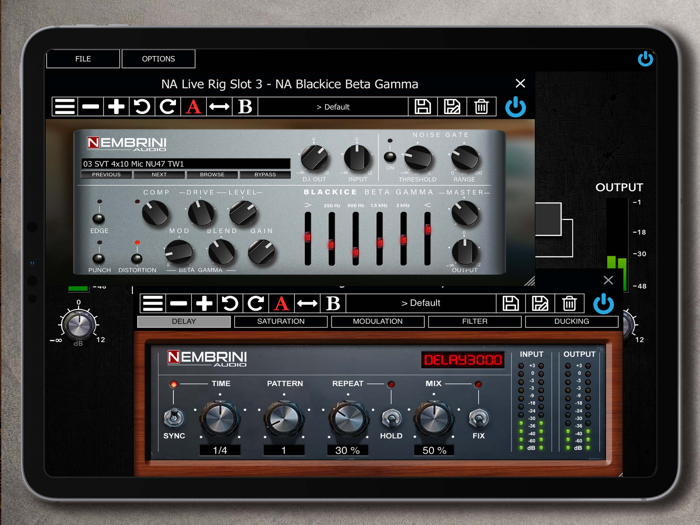Select preset slot A in Delay toolbar
The height and width of the screenshot is (525, 700).
tap(281, 303)
